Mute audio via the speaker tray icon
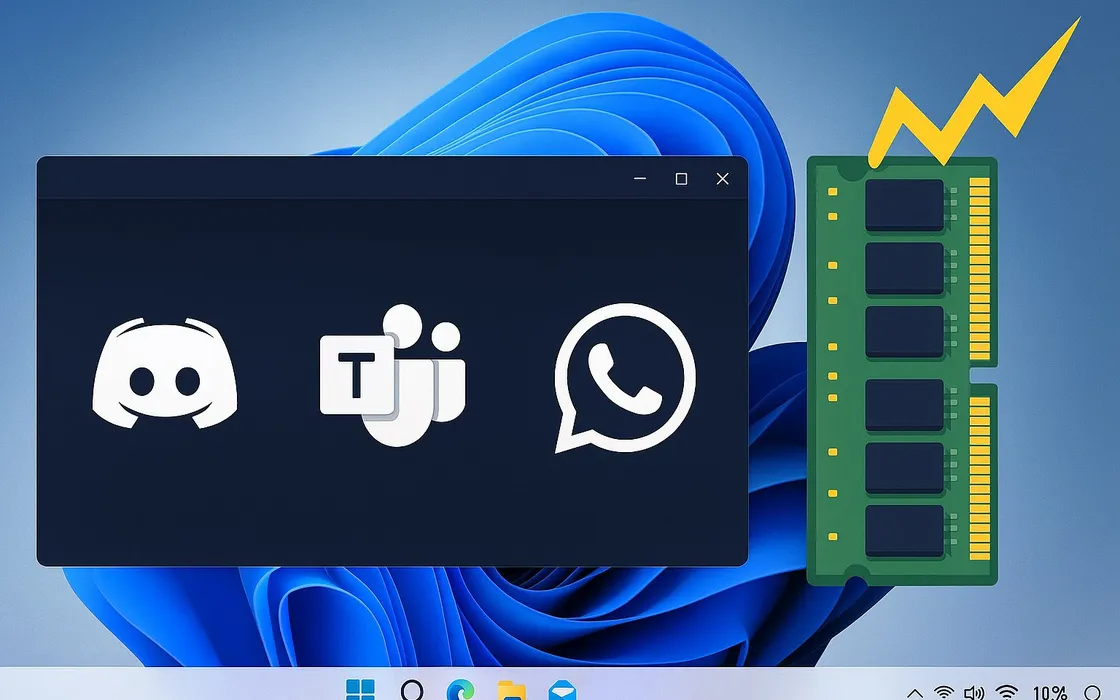This screenshot has height=700, width=1120. (975, 691)
